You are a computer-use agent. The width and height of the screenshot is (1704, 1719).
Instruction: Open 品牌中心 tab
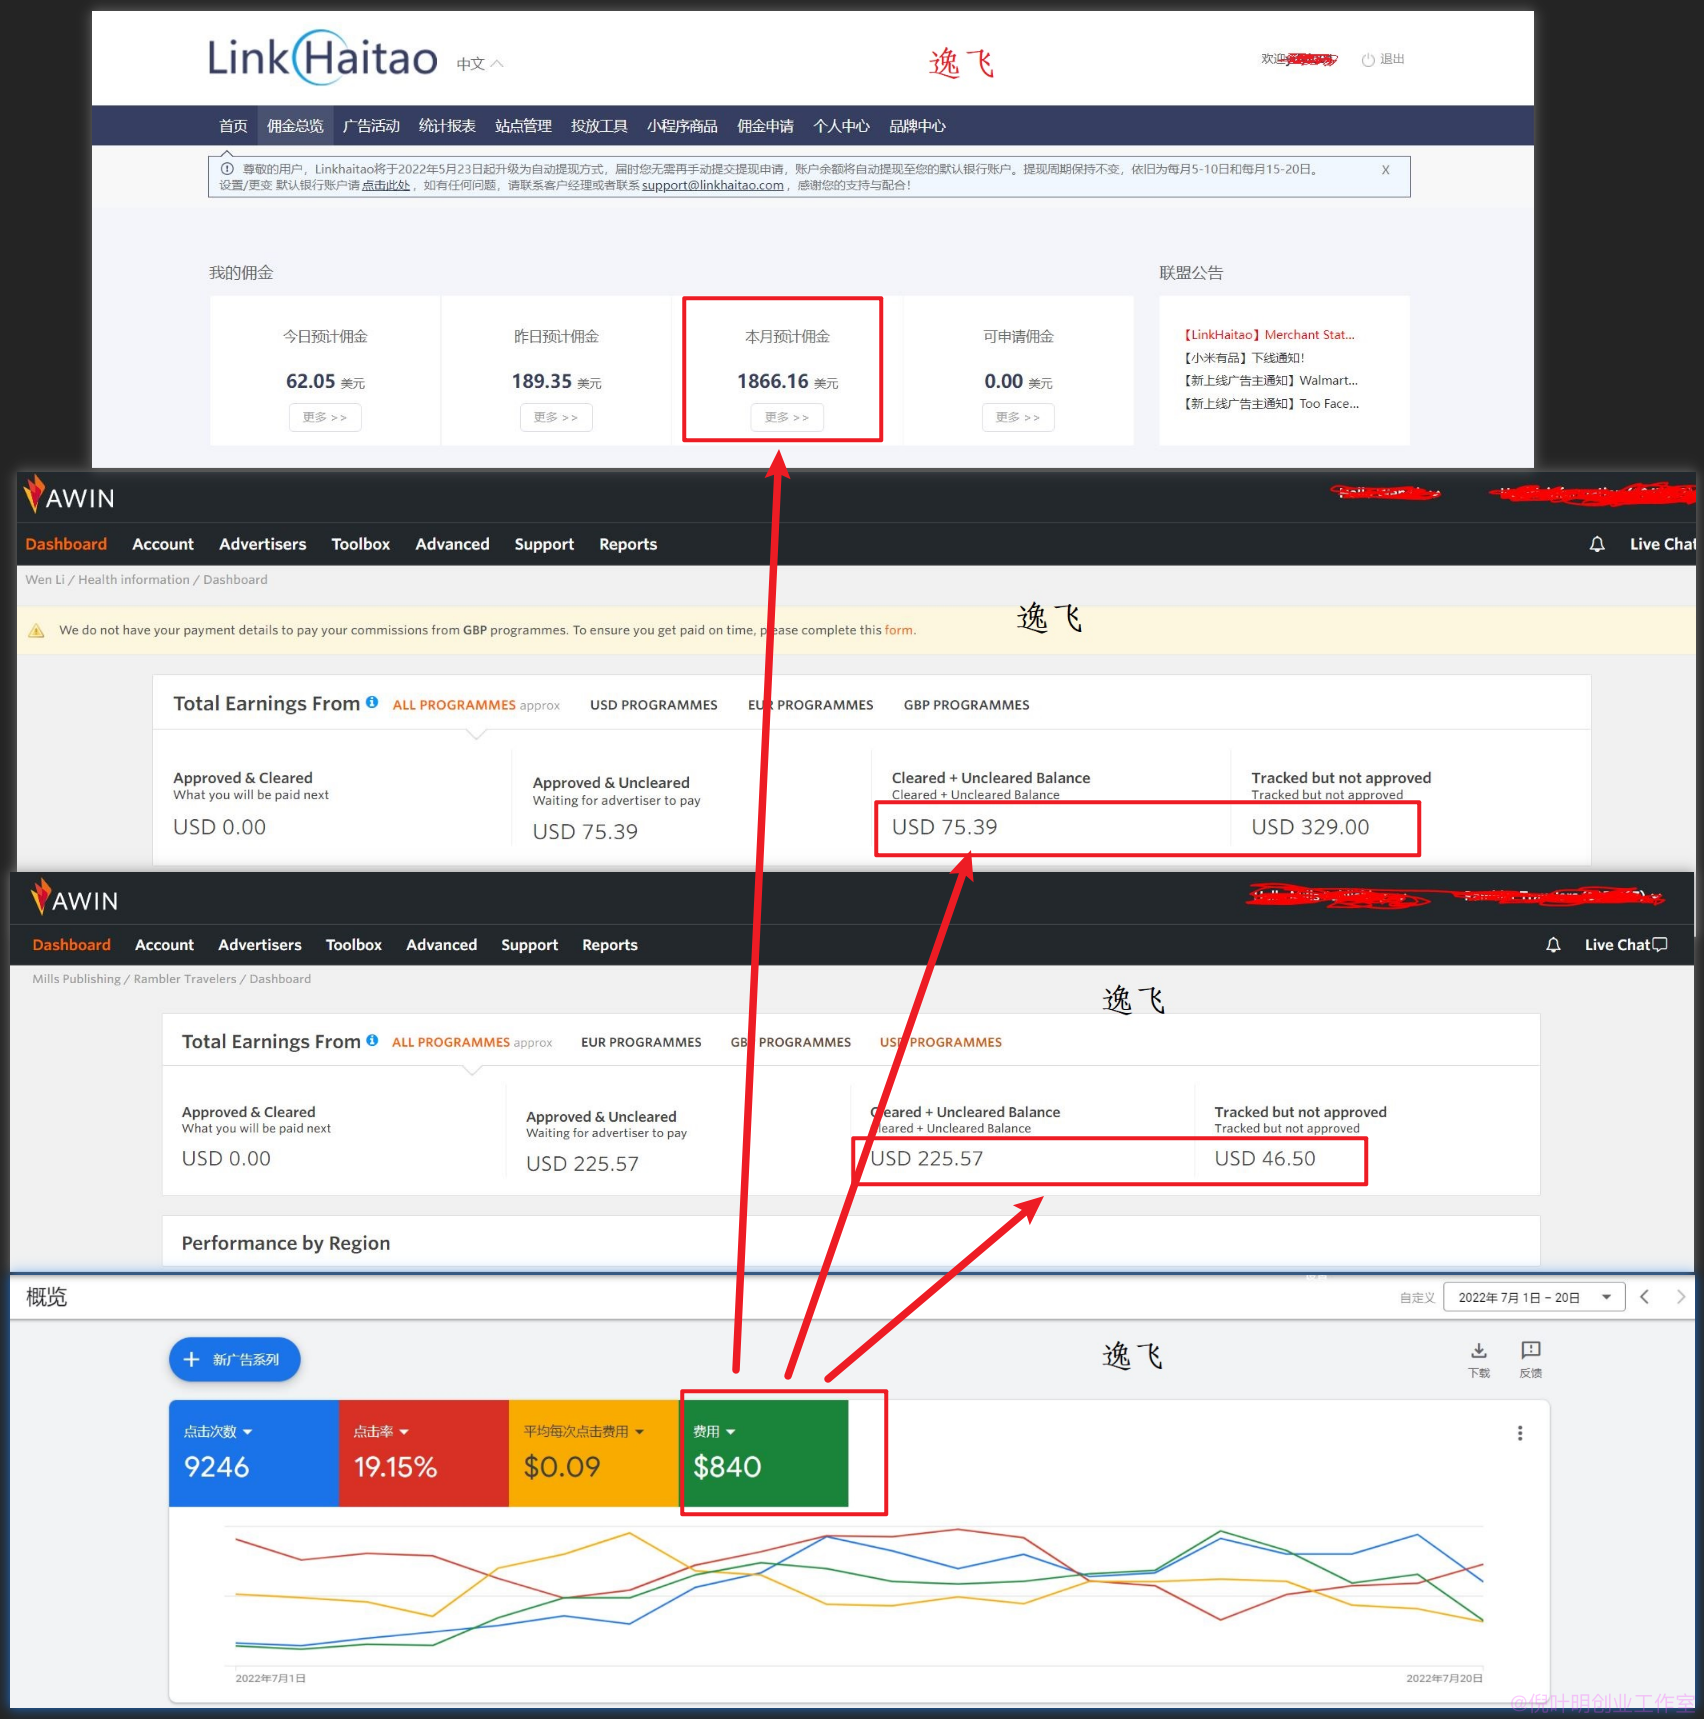[917, 126]
